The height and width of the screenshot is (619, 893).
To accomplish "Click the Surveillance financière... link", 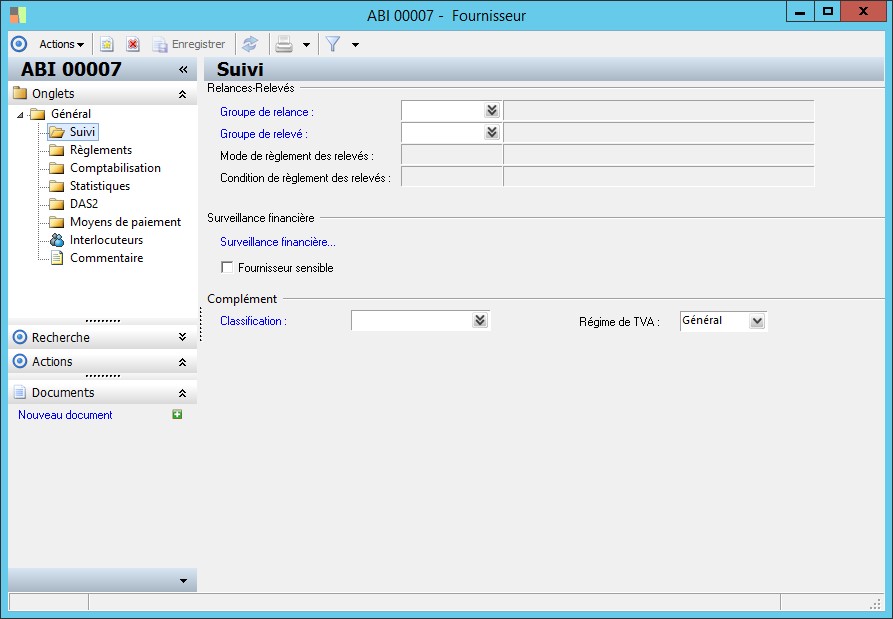I will 277,241.
